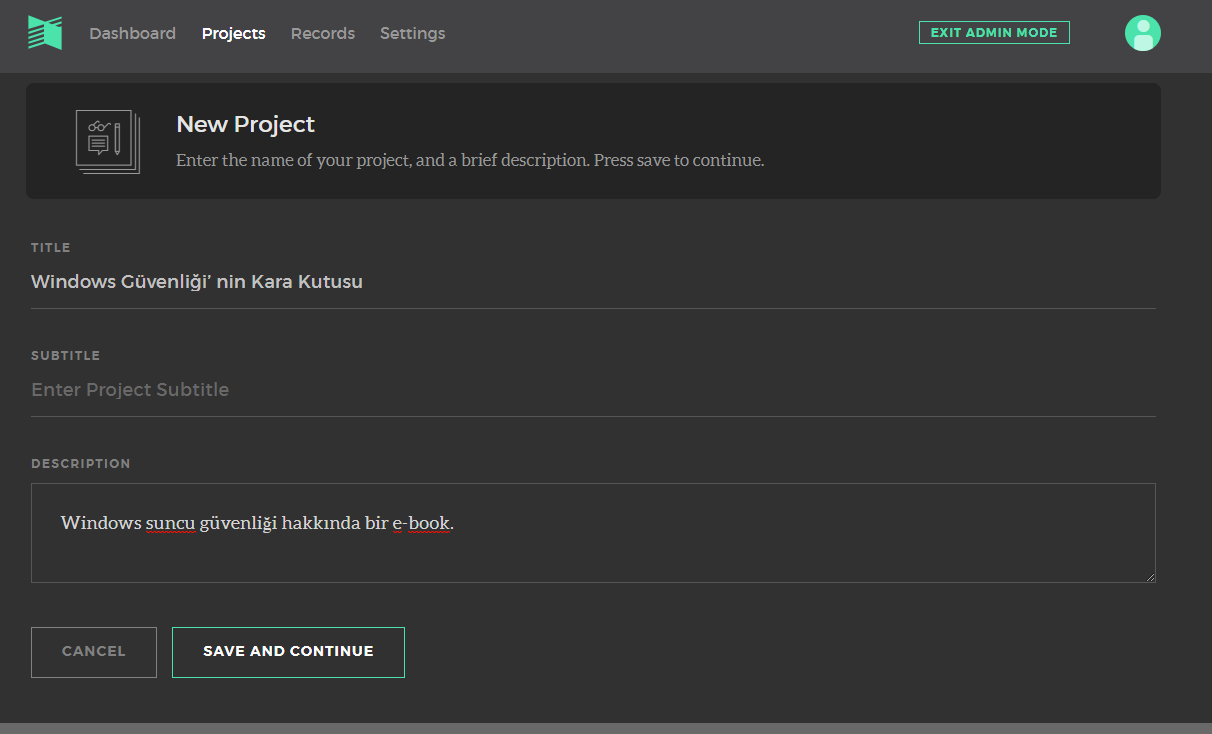Viewport: 1212px width, 734px height.
Task: Open the user profile avatar
Action: point(1143,33)
